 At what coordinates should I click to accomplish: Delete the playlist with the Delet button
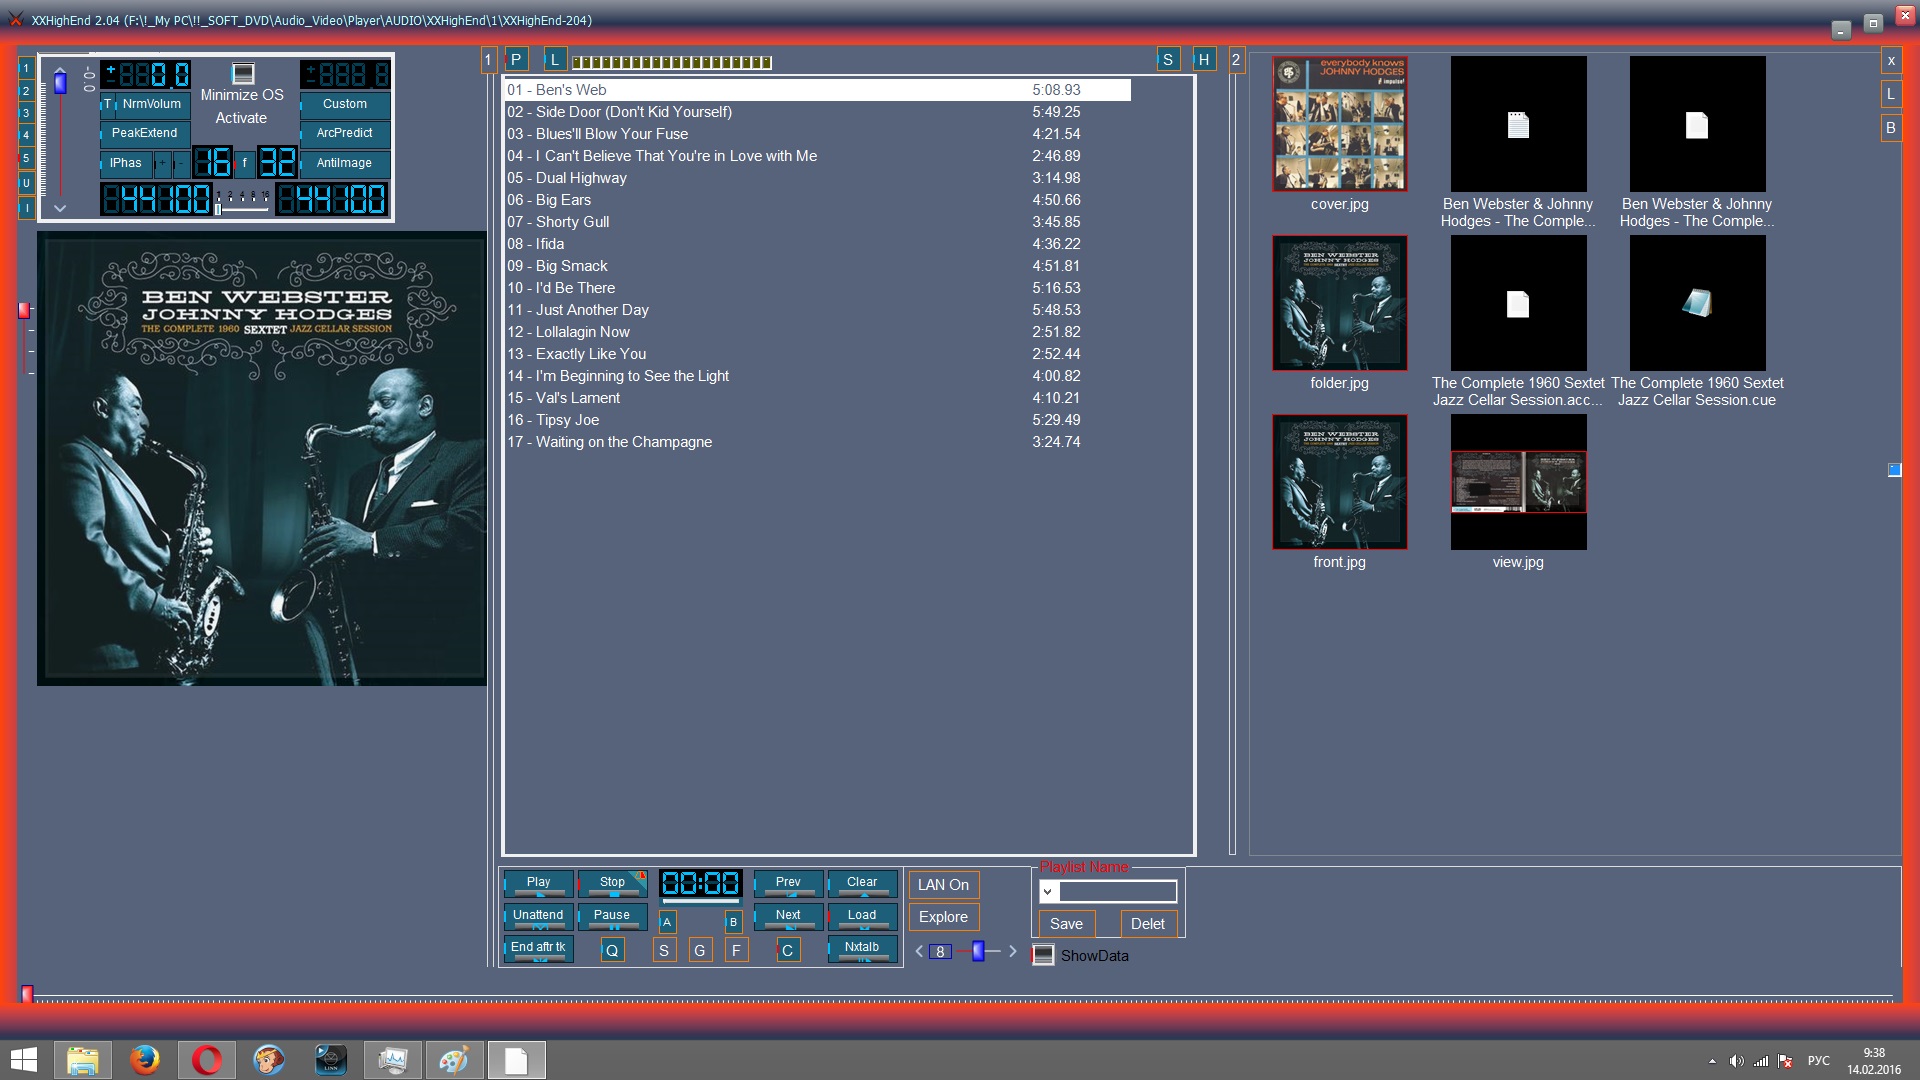[x=1148, y=924]
